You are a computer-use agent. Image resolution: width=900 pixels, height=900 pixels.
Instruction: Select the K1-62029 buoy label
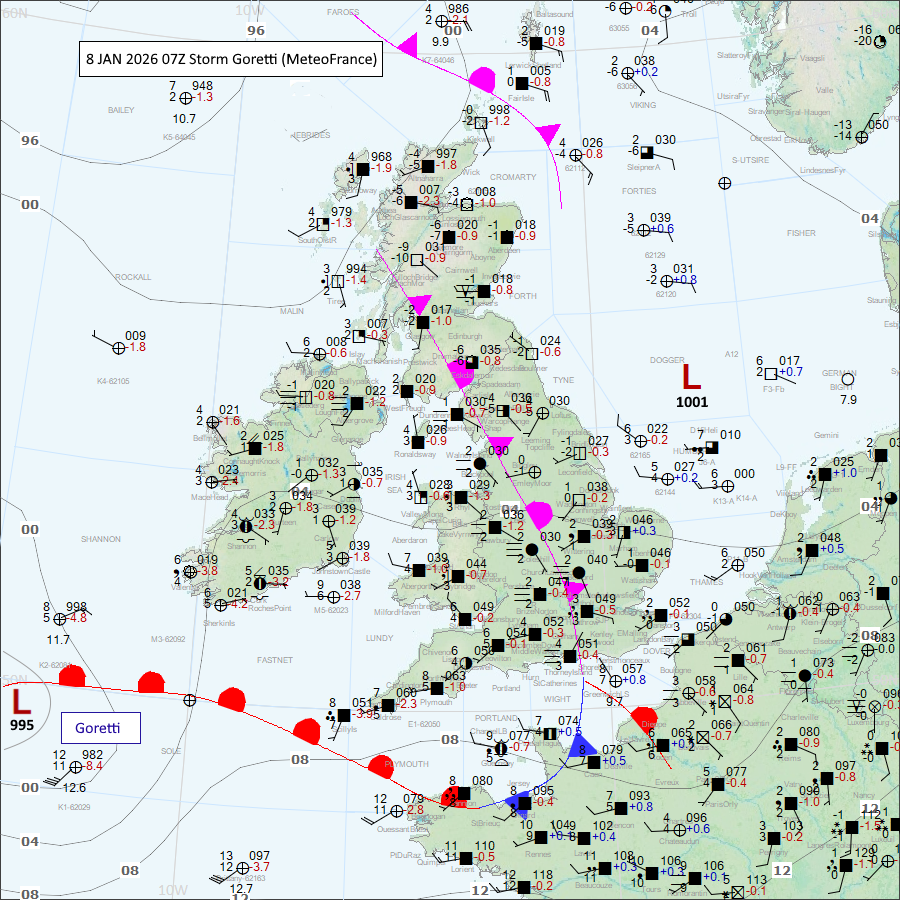74,807
